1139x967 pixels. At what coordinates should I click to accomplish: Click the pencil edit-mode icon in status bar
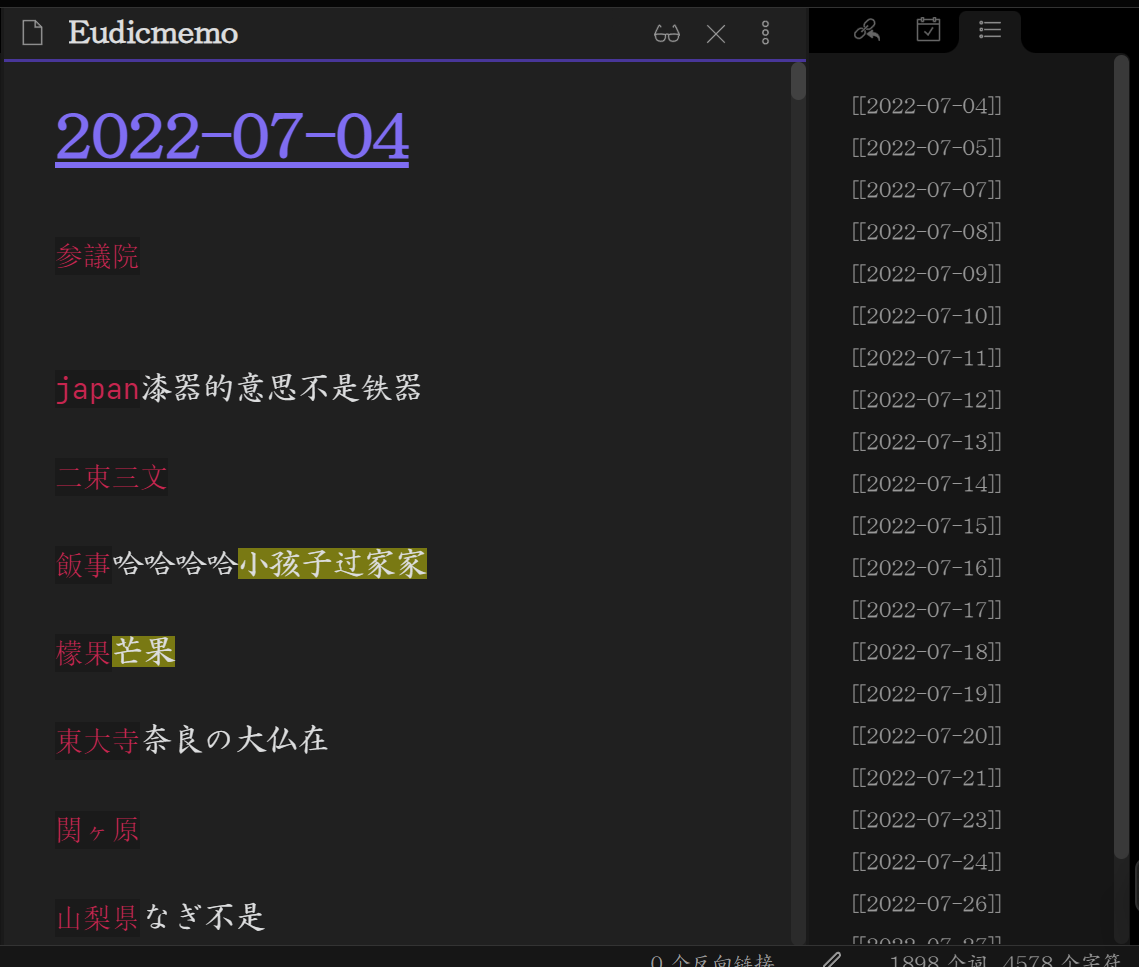pos(831,960)
